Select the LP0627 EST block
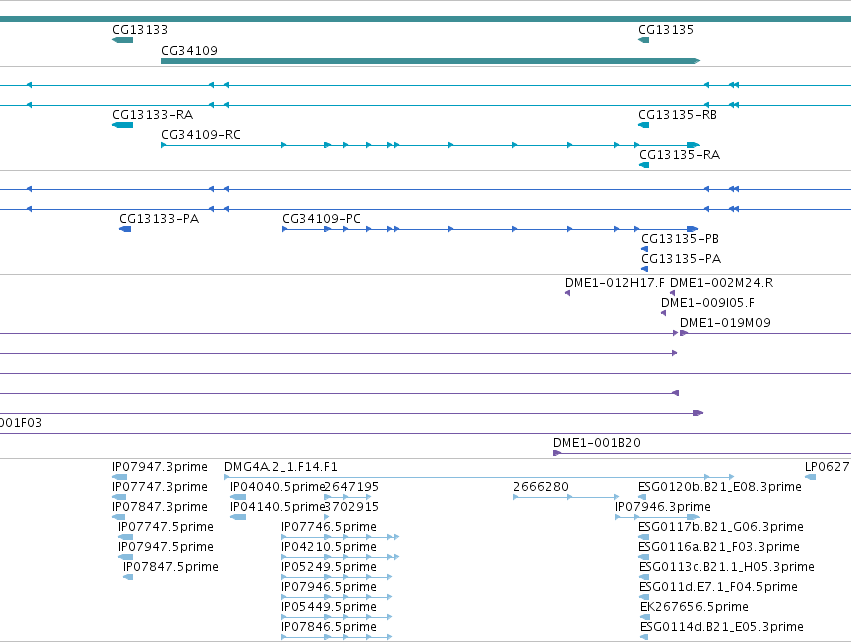Screen dimensions: 851x642 tap(810, 477)
